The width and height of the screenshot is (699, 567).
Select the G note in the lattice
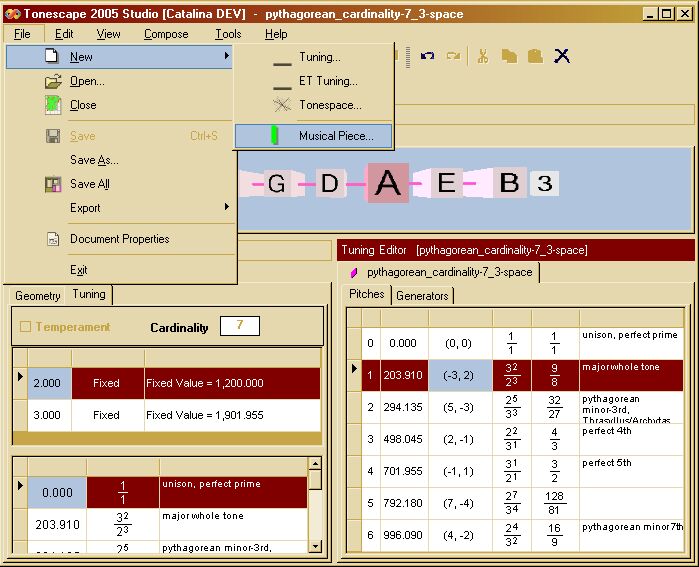pyautogui.click(x=276, y=184)
